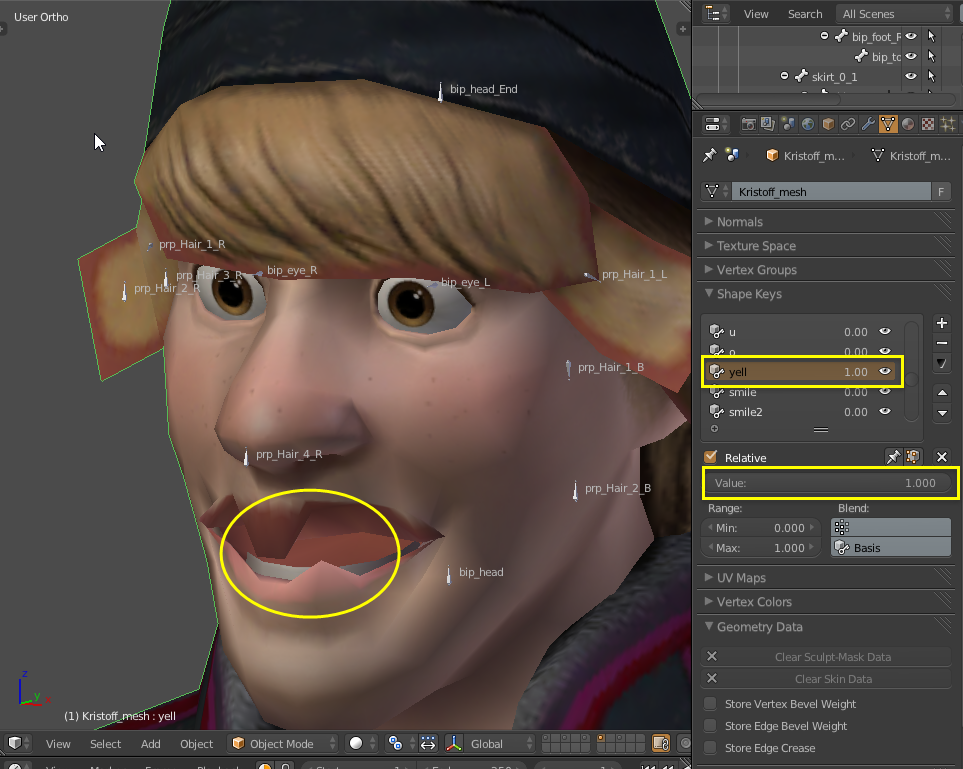Viewport: 963px width, 769px height.
Task: Select the Basis relative key field
Action: [x=891, y=548]
